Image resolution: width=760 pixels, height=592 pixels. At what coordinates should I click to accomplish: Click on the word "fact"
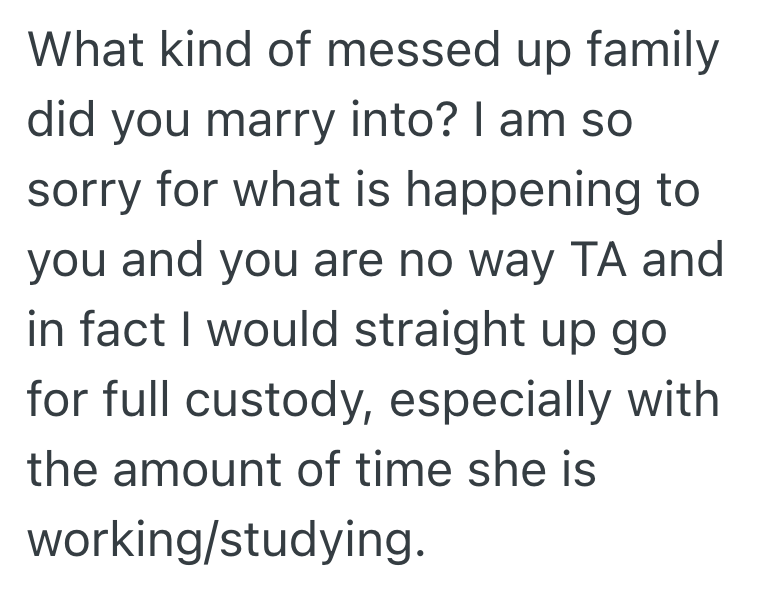(125, 330)
